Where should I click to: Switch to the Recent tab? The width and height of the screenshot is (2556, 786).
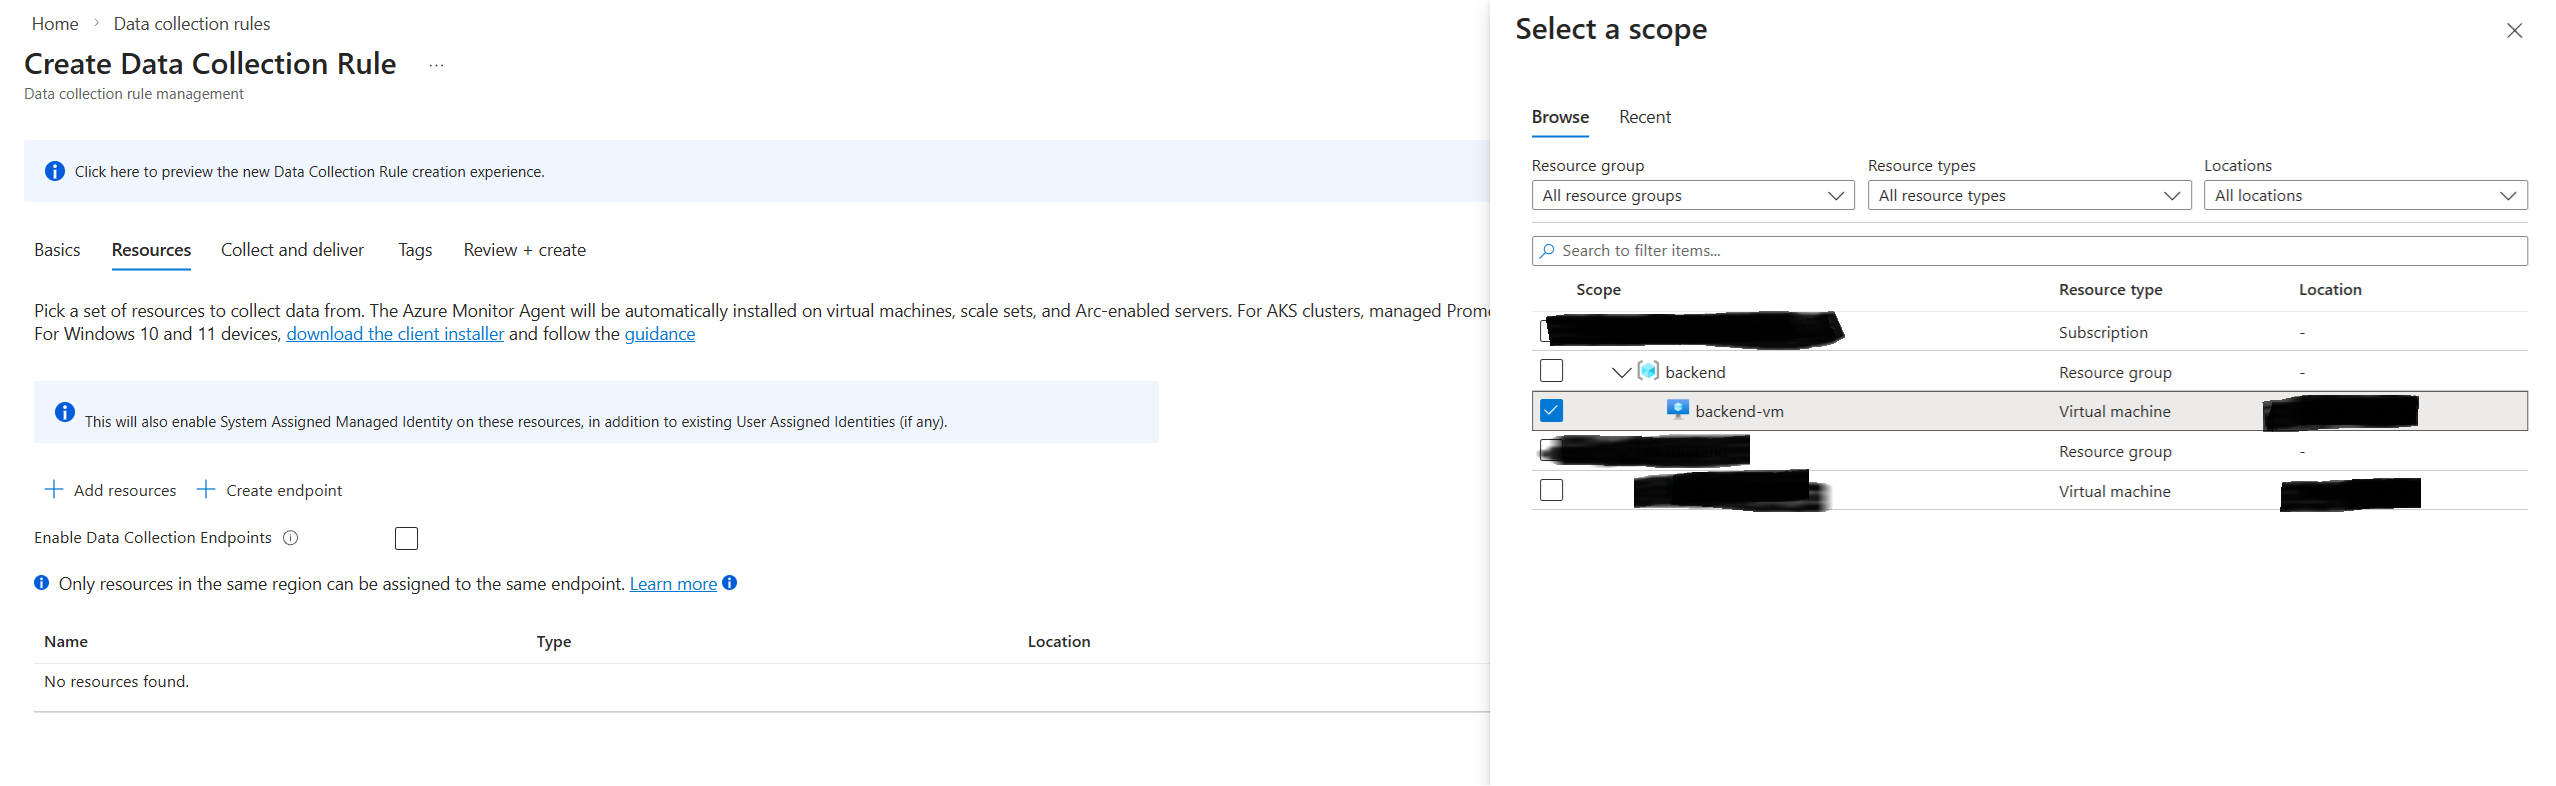[1645, 117]
